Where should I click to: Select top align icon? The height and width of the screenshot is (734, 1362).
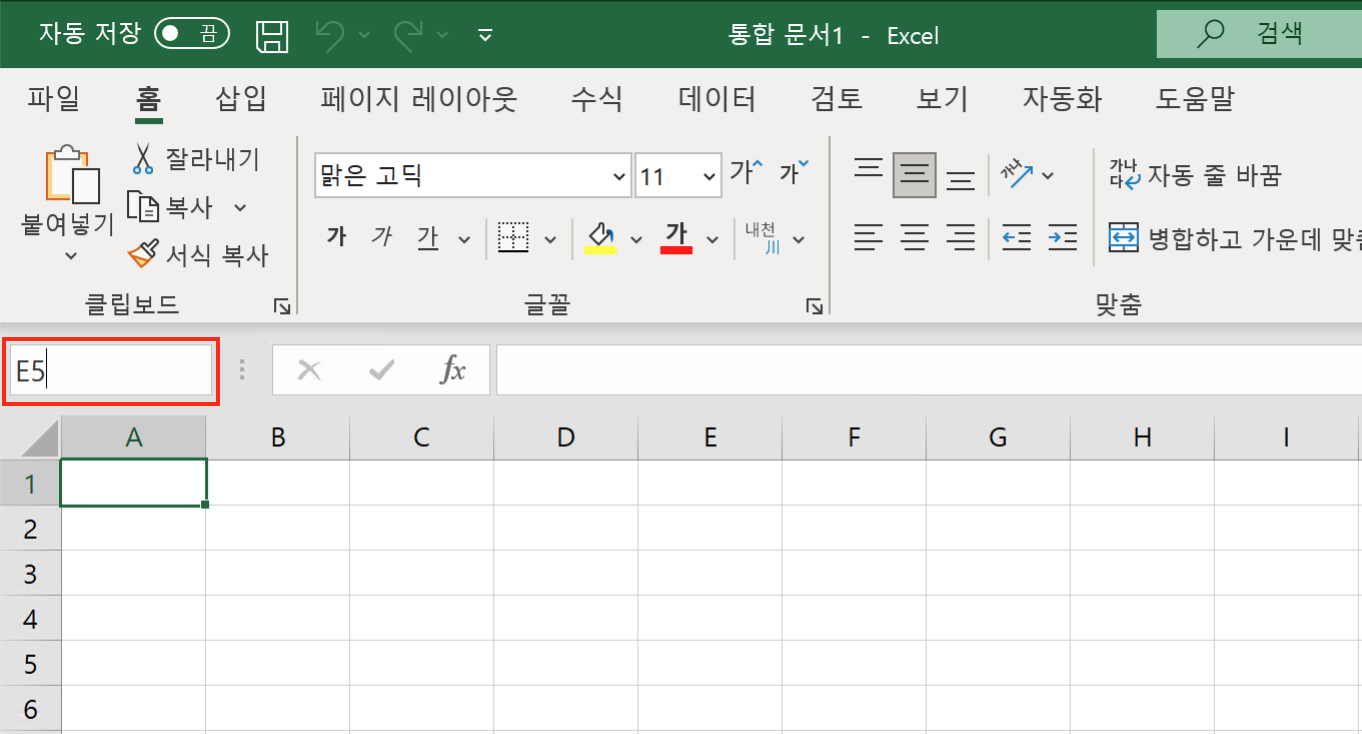click(869, 169)
